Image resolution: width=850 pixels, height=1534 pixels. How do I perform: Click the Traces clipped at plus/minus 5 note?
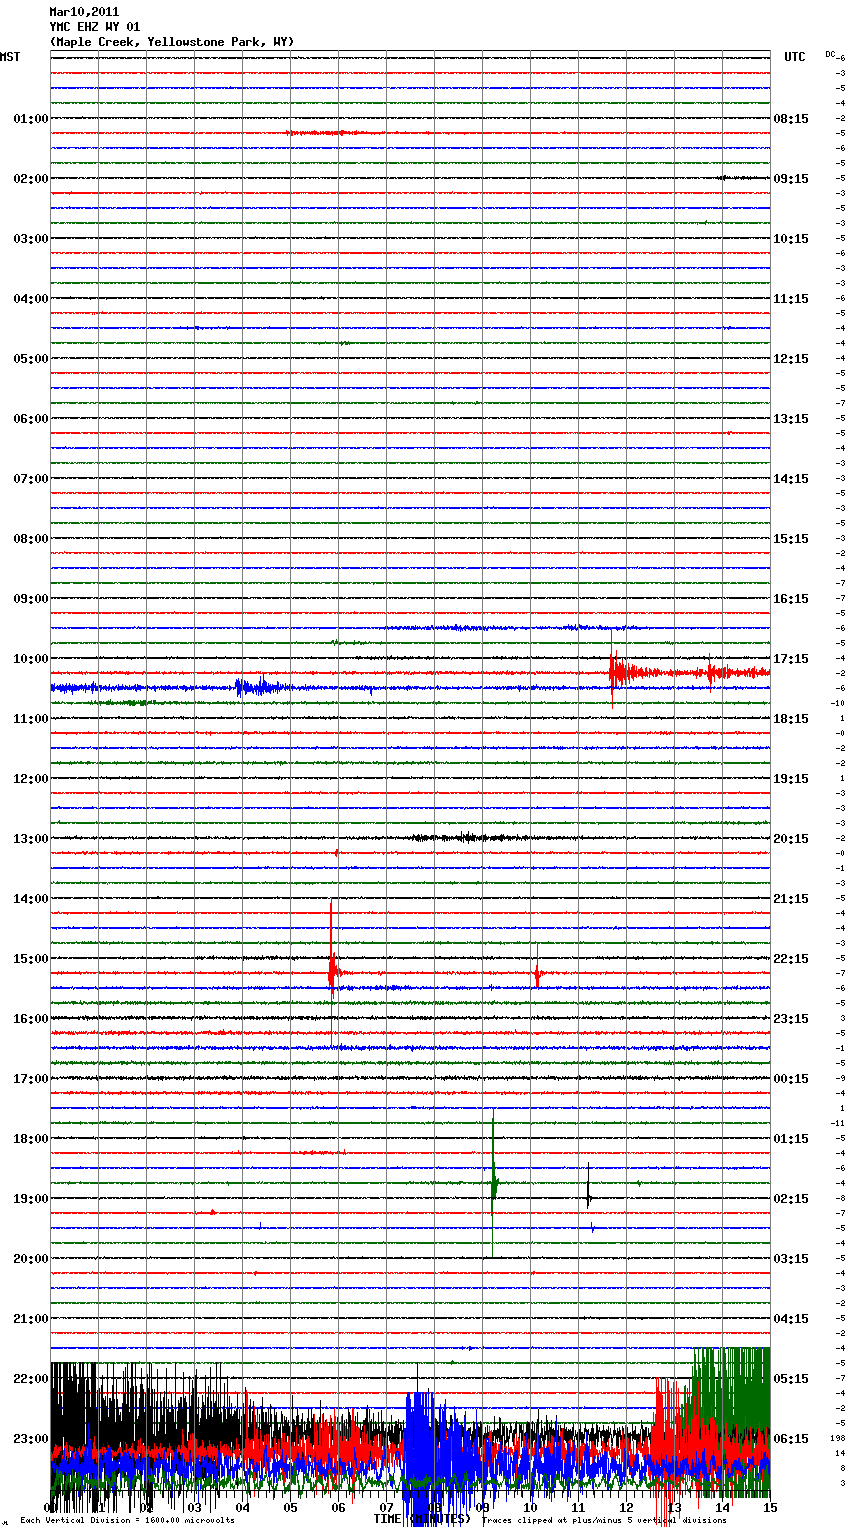[x=605, y=1521]
